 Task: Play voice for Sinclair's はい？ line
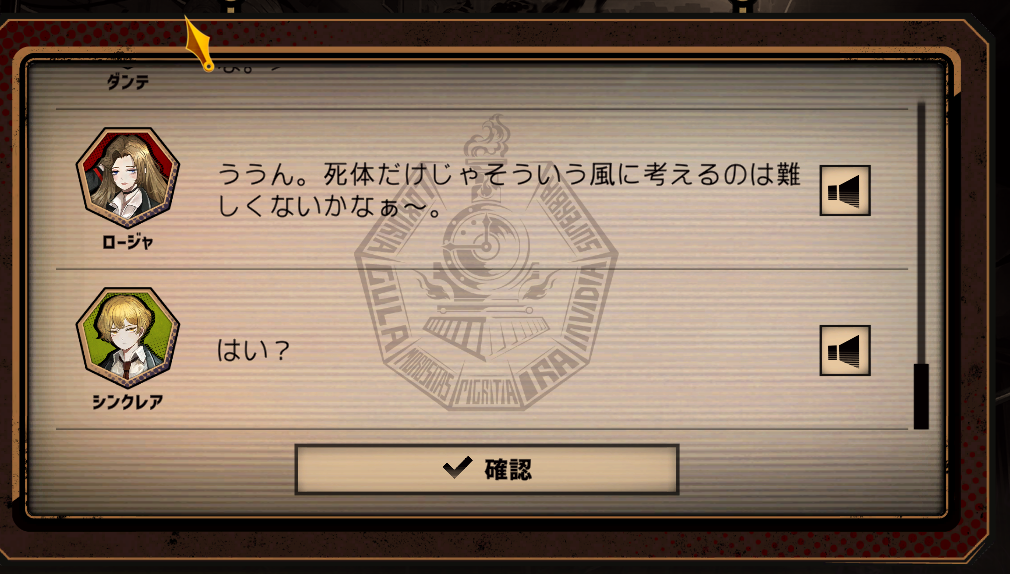click(x=845, y=350)
